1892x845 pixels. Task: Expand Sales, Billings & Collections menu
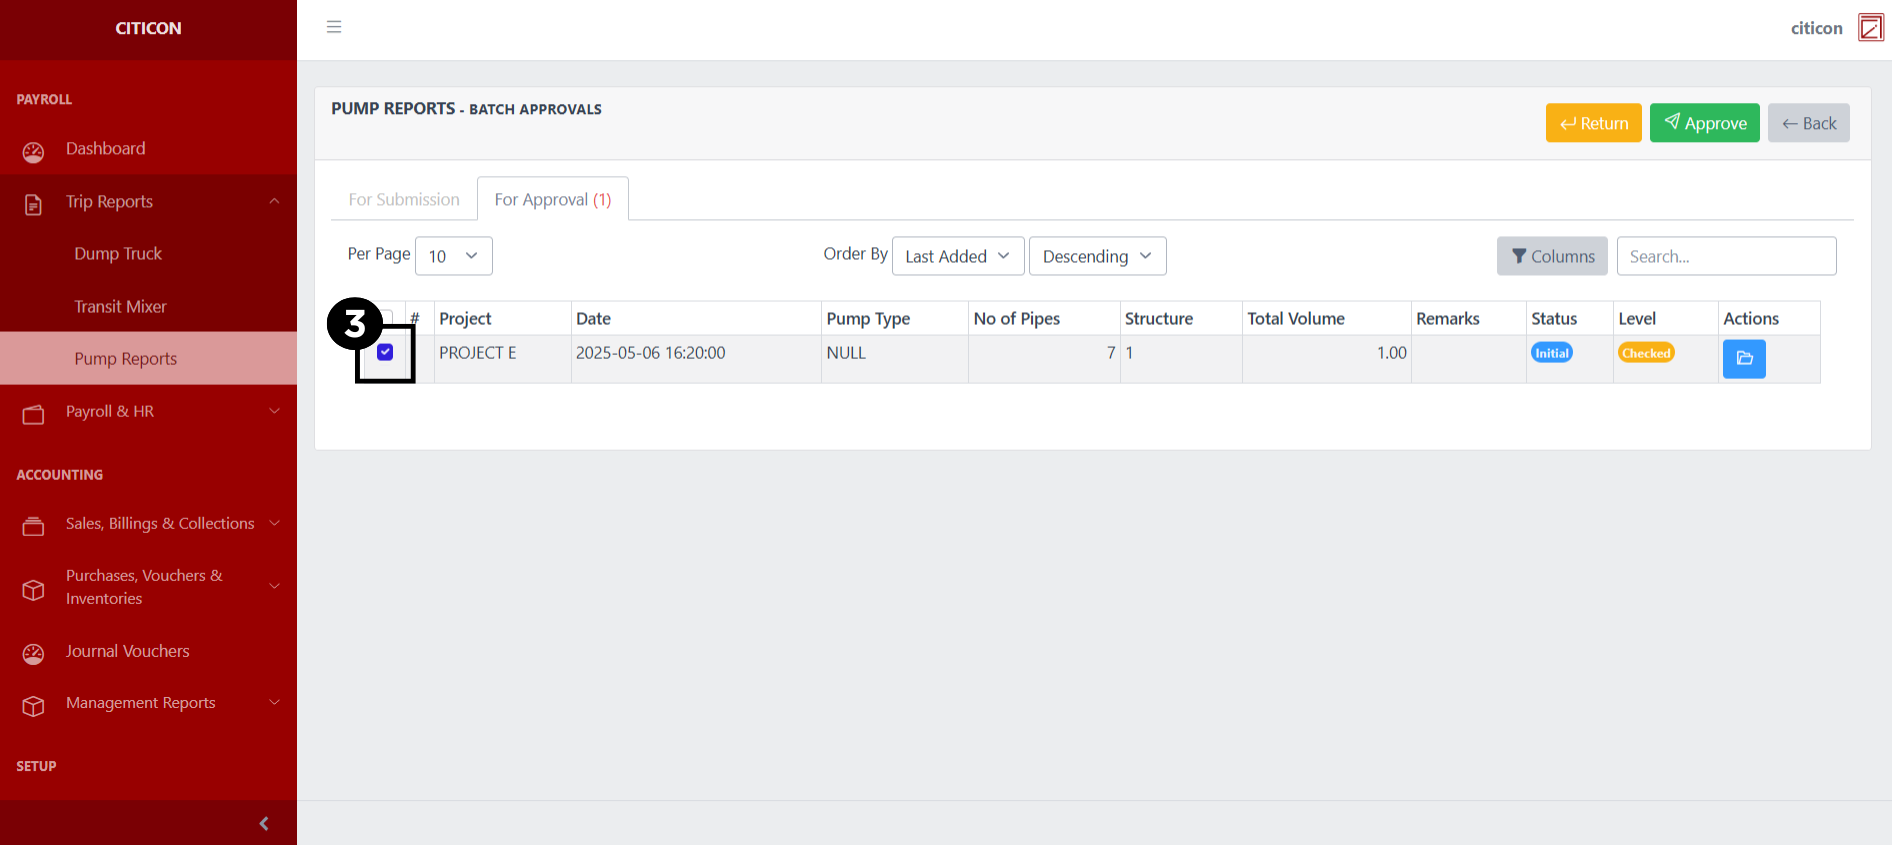pyautogui.click(x=160, y=524)
